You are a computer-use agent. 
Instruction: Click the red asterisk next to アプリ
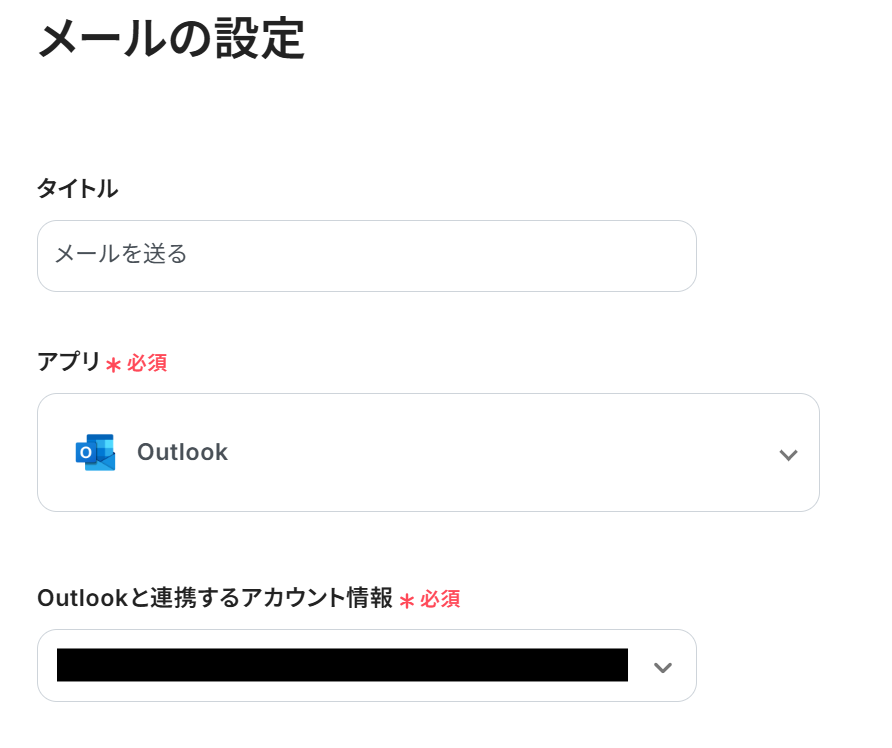click(113, 364)
